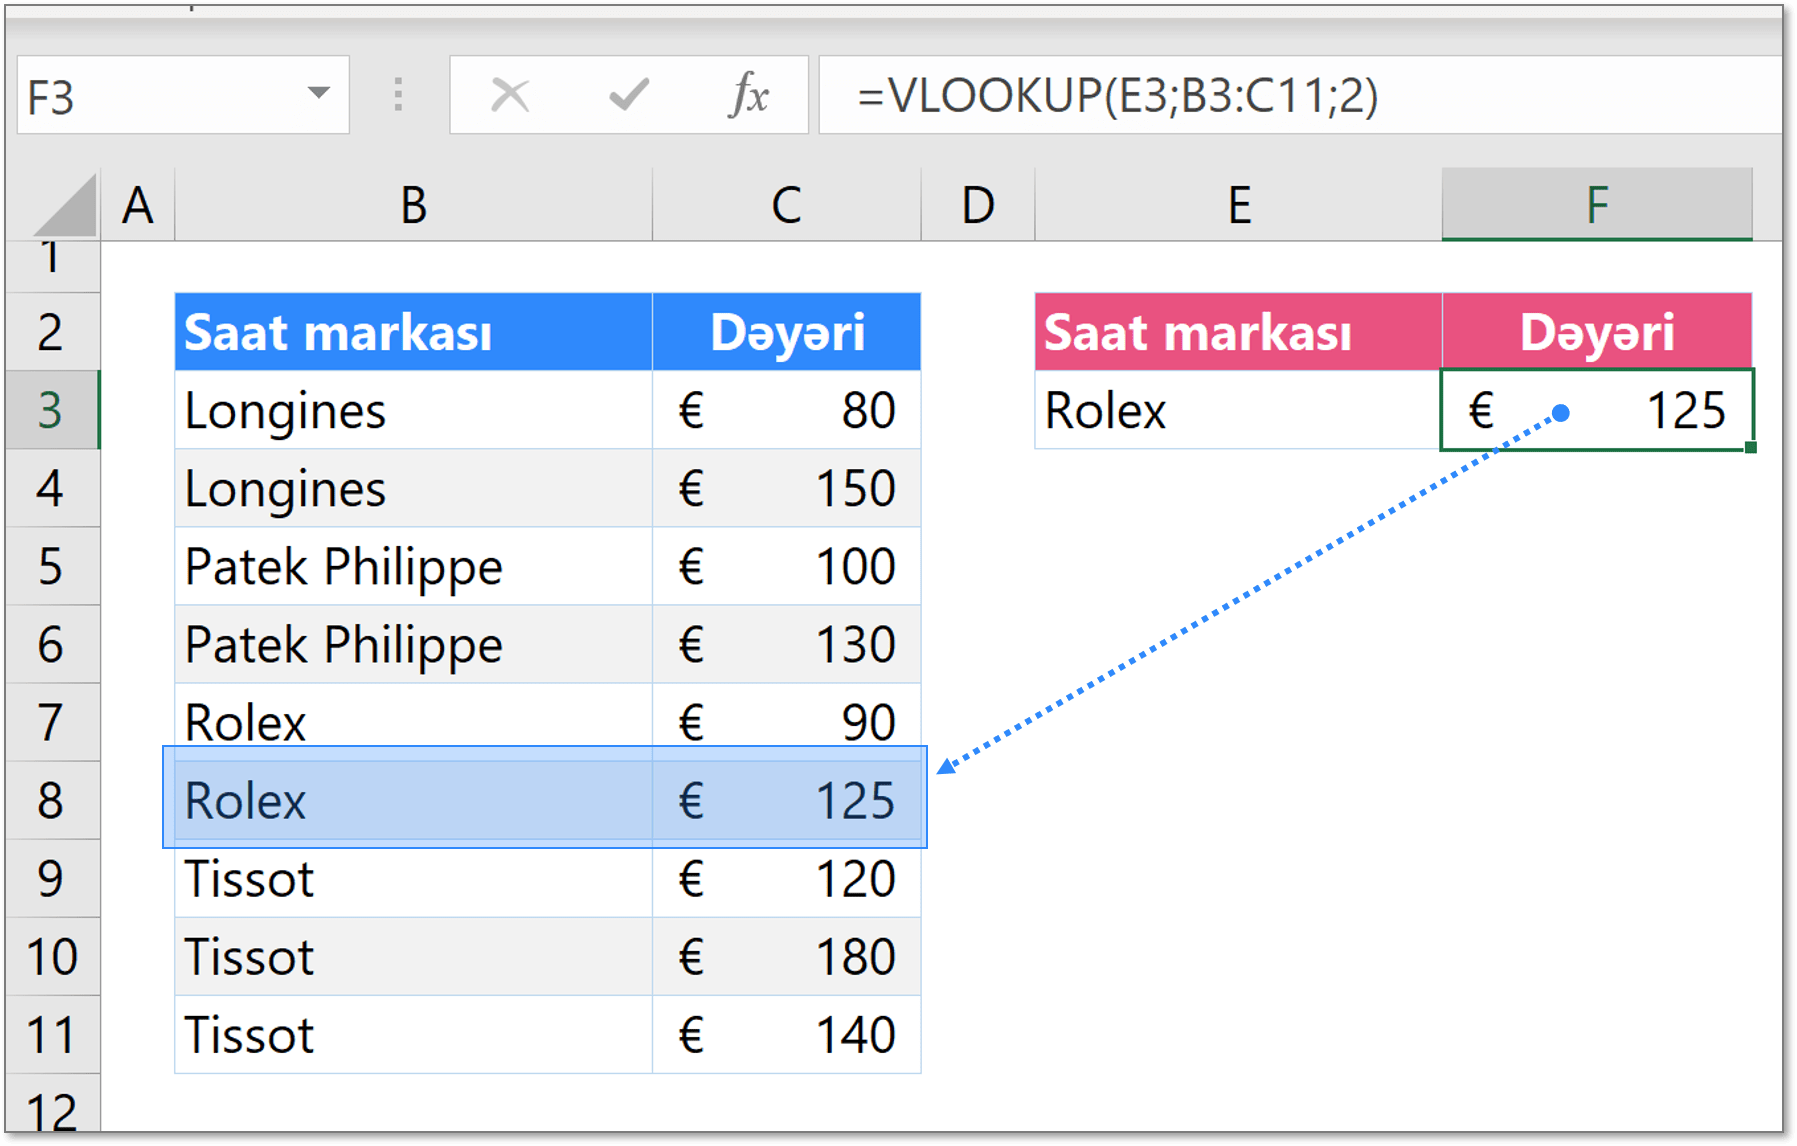
Task: Click the pink 'Dəyəri' header cell
Action: tap(1597, 332)
